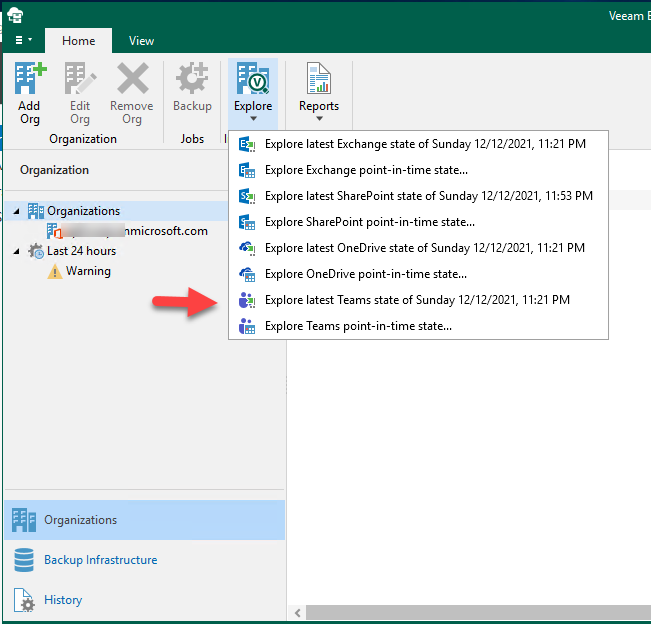Open the Reports ribbon button
Viewport: 651px width, 624px height.
click(319, 90)
